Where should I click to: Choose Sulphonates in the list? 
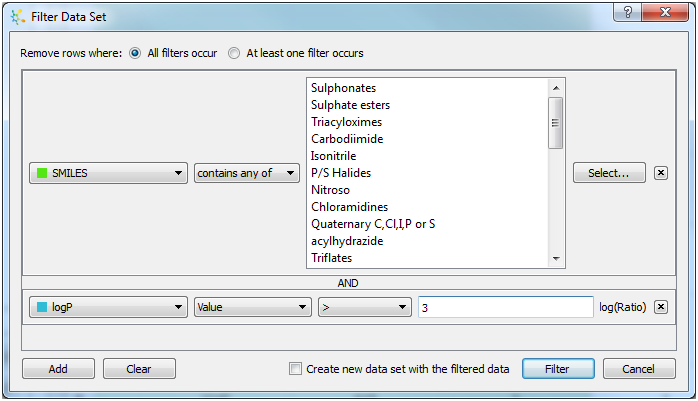[x=343, y=88]
